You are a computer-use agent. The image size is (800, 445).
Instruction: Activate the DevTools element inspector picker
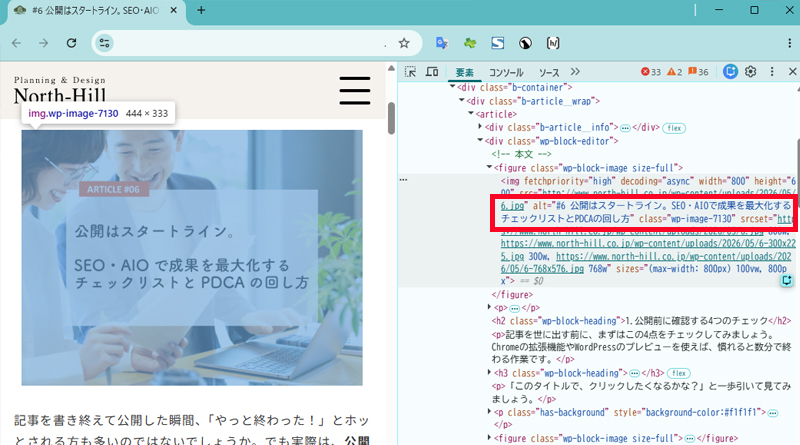click(410, 72)
